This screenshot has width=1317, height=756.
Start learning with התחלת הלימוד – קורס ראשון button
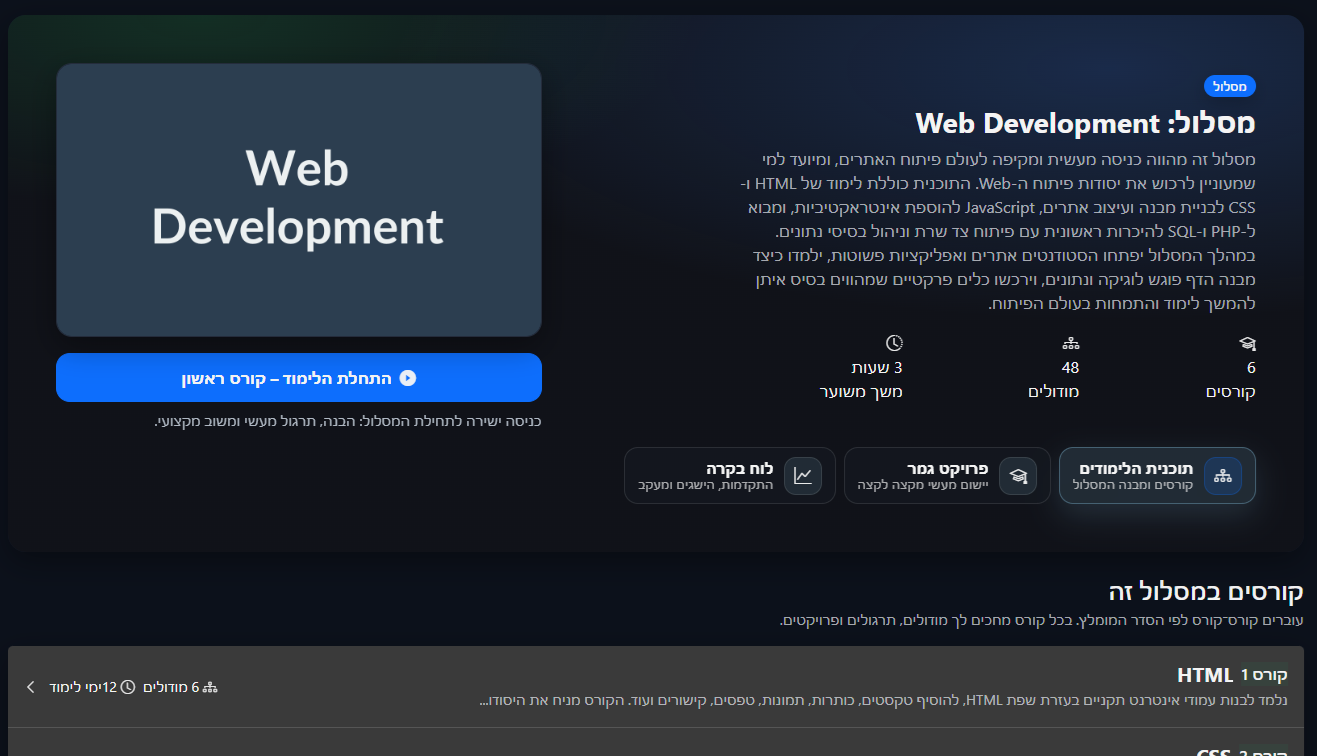pyautogui.click(x=299, y=377)
